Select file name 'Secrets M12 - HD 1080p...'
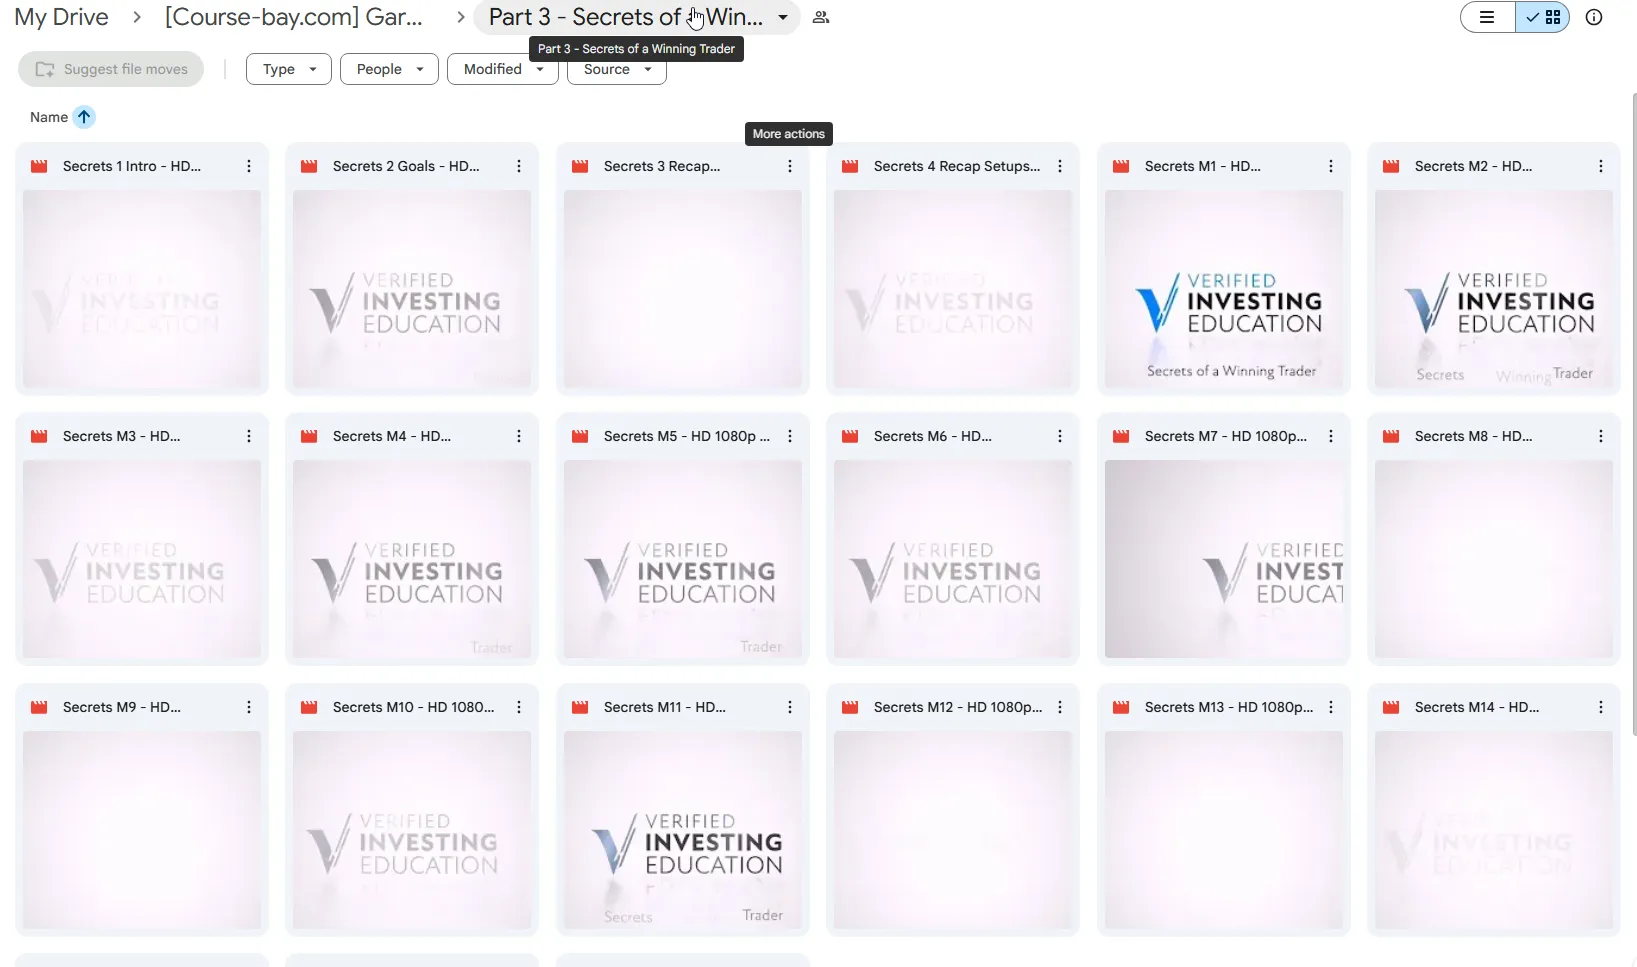 coord(958,707)
